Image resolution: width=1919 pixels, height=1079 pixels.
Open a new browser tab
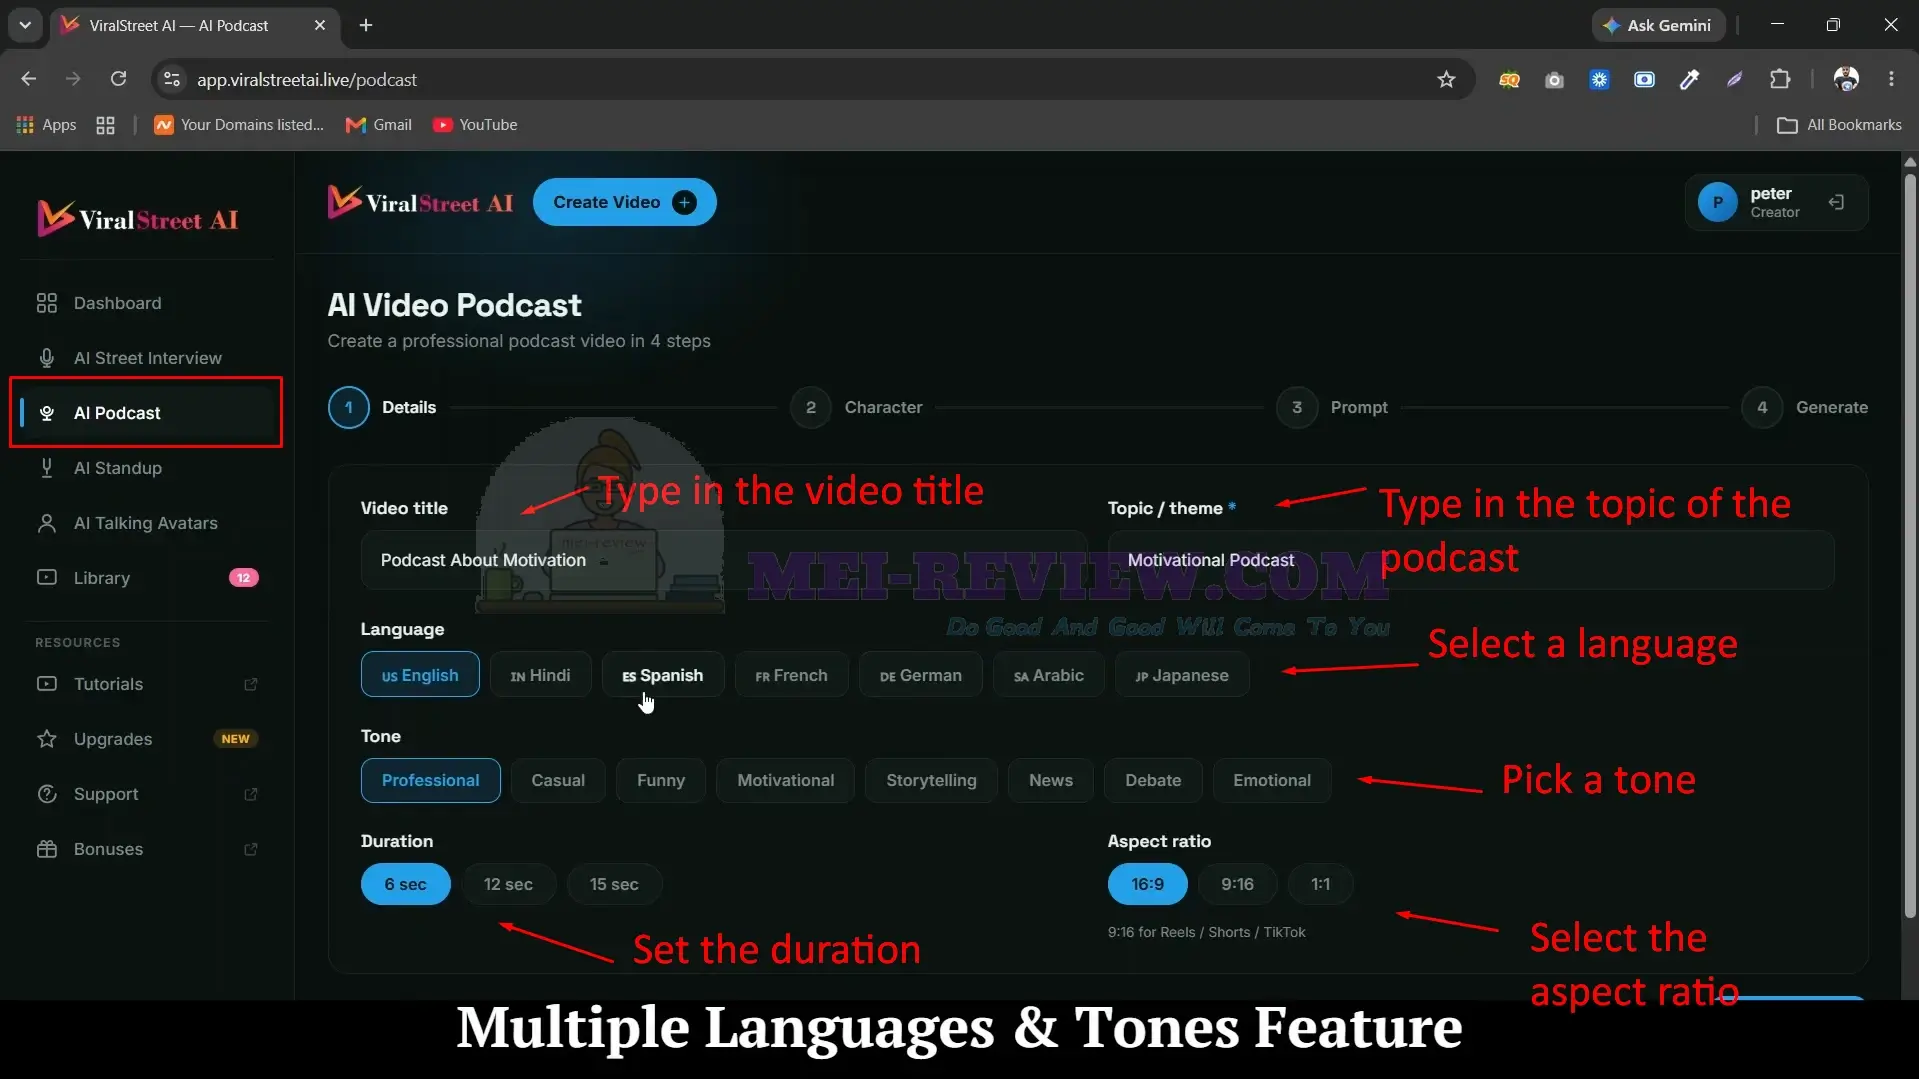(366, 25)
